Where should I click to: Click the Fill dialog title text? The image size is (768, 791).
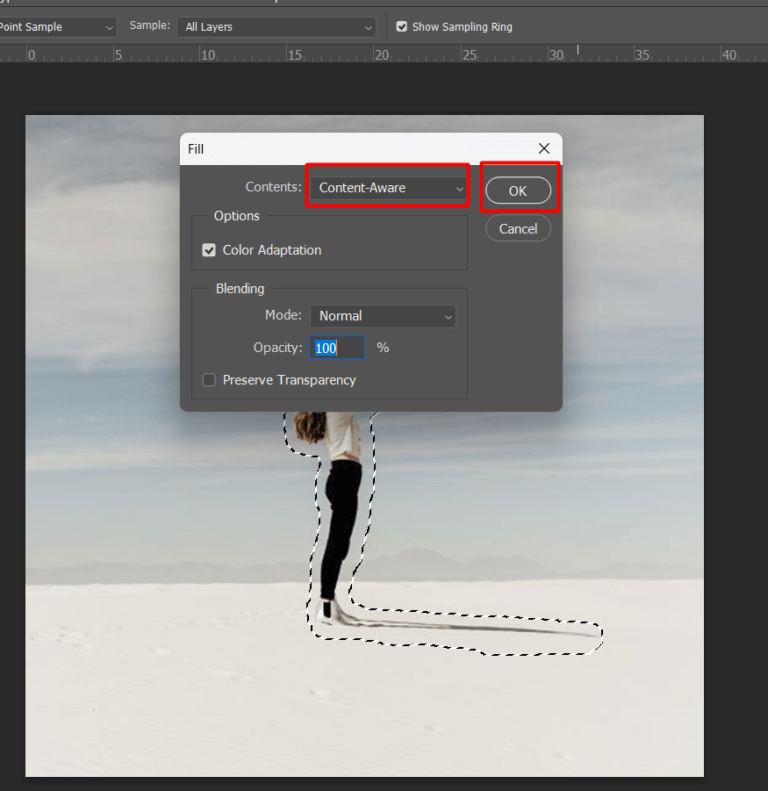click(196, 149)
